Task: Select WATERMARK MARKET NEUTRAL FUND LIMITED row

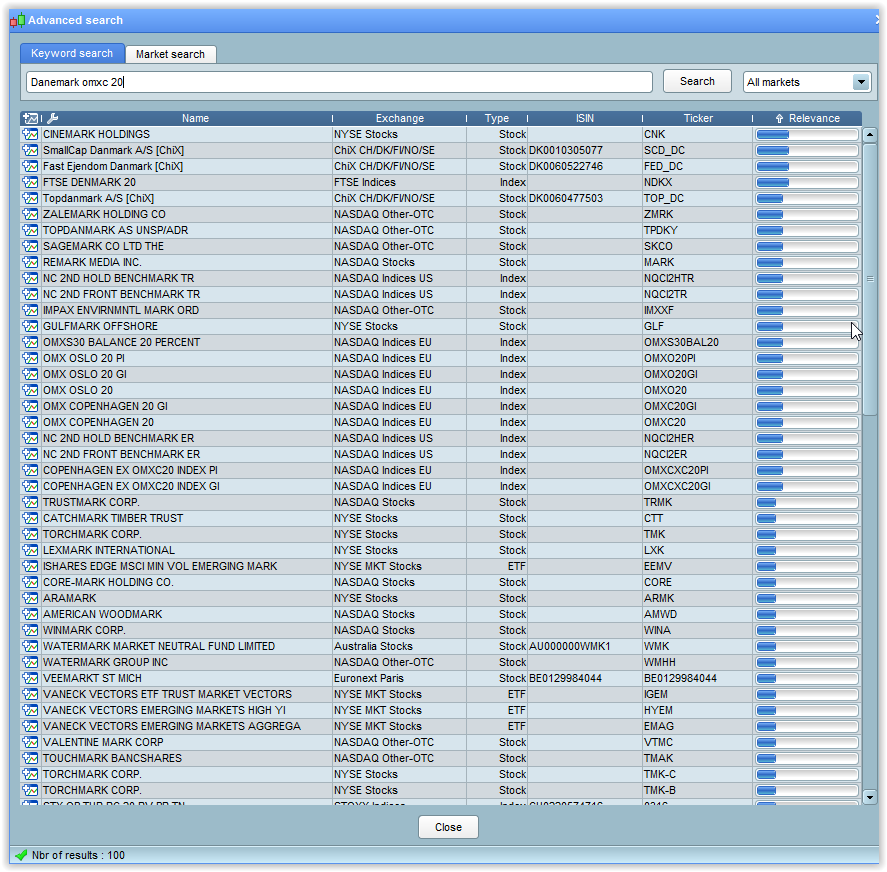Action: click(x=441, y=646)
